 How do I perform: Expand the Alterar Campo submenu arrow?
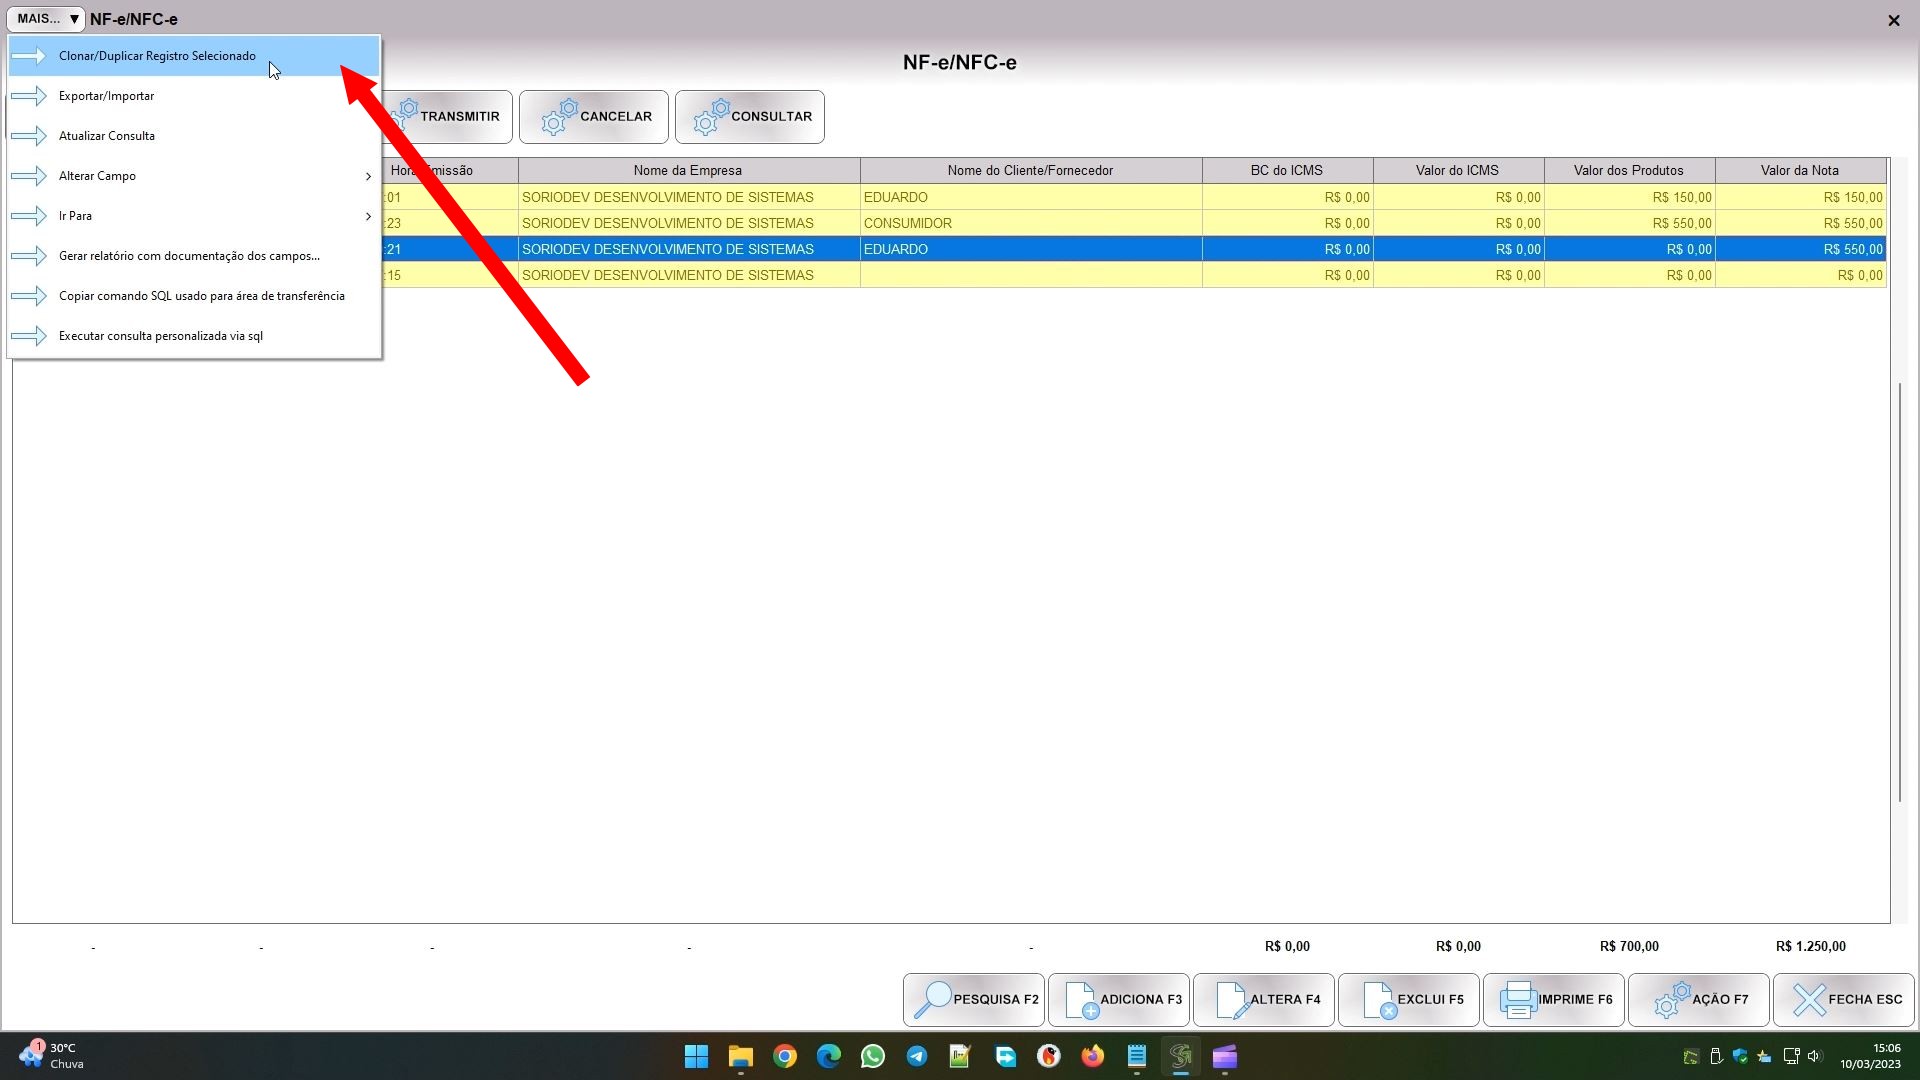pyautogui.click(x=368, y=176)
